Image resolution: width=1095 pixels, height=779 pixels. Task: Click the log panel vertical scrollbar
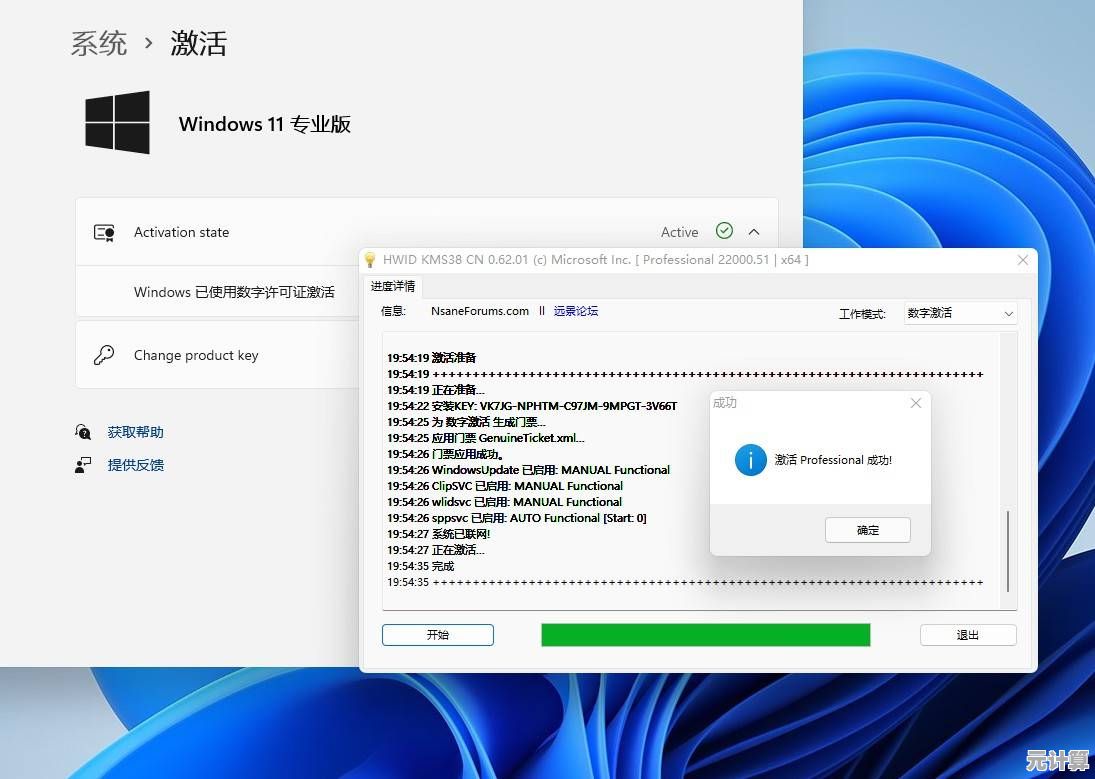point(1008,550)
